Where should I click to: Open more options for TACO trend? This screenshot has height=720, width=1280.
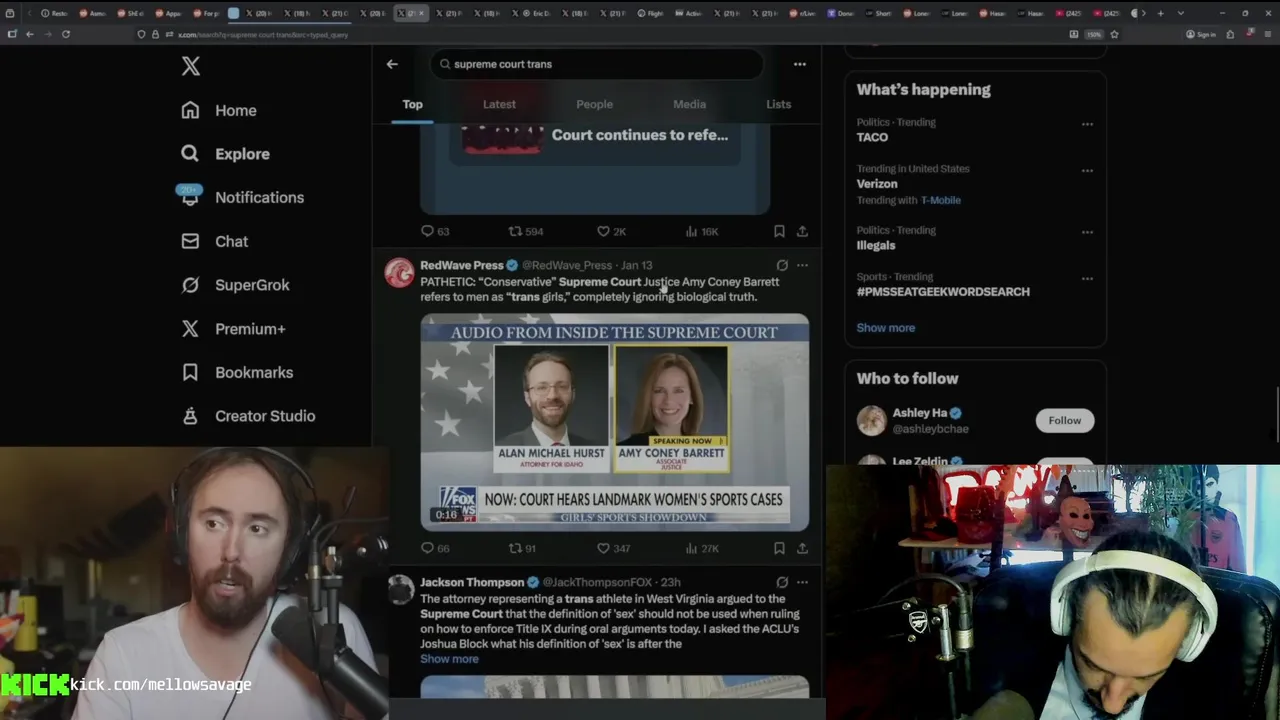pos(1087,124)
